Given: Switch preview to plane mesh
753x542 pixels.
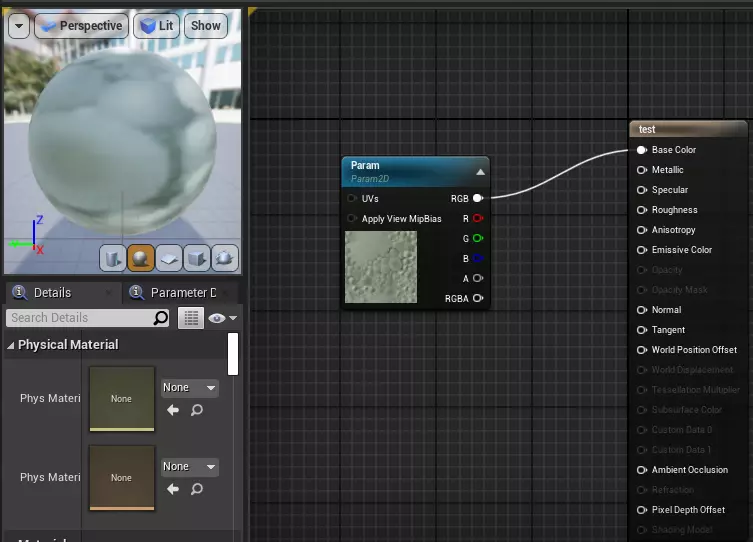Looking at the screenshot, I should tap(169, 258).
